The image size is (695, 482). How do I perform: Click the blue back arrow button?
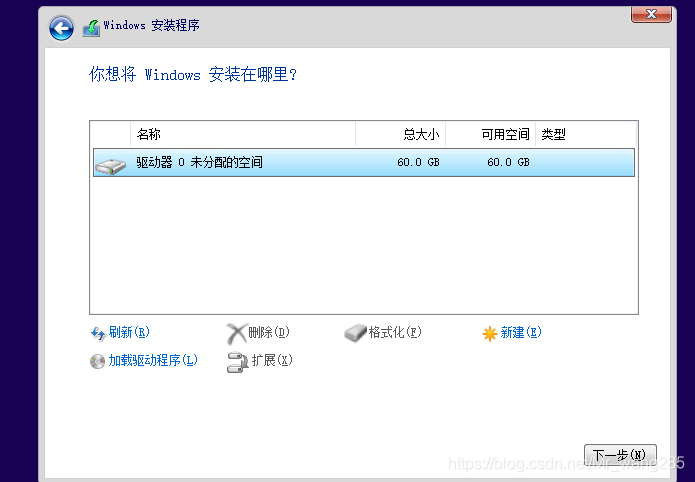pyautogui.click(x=61, y=29)
